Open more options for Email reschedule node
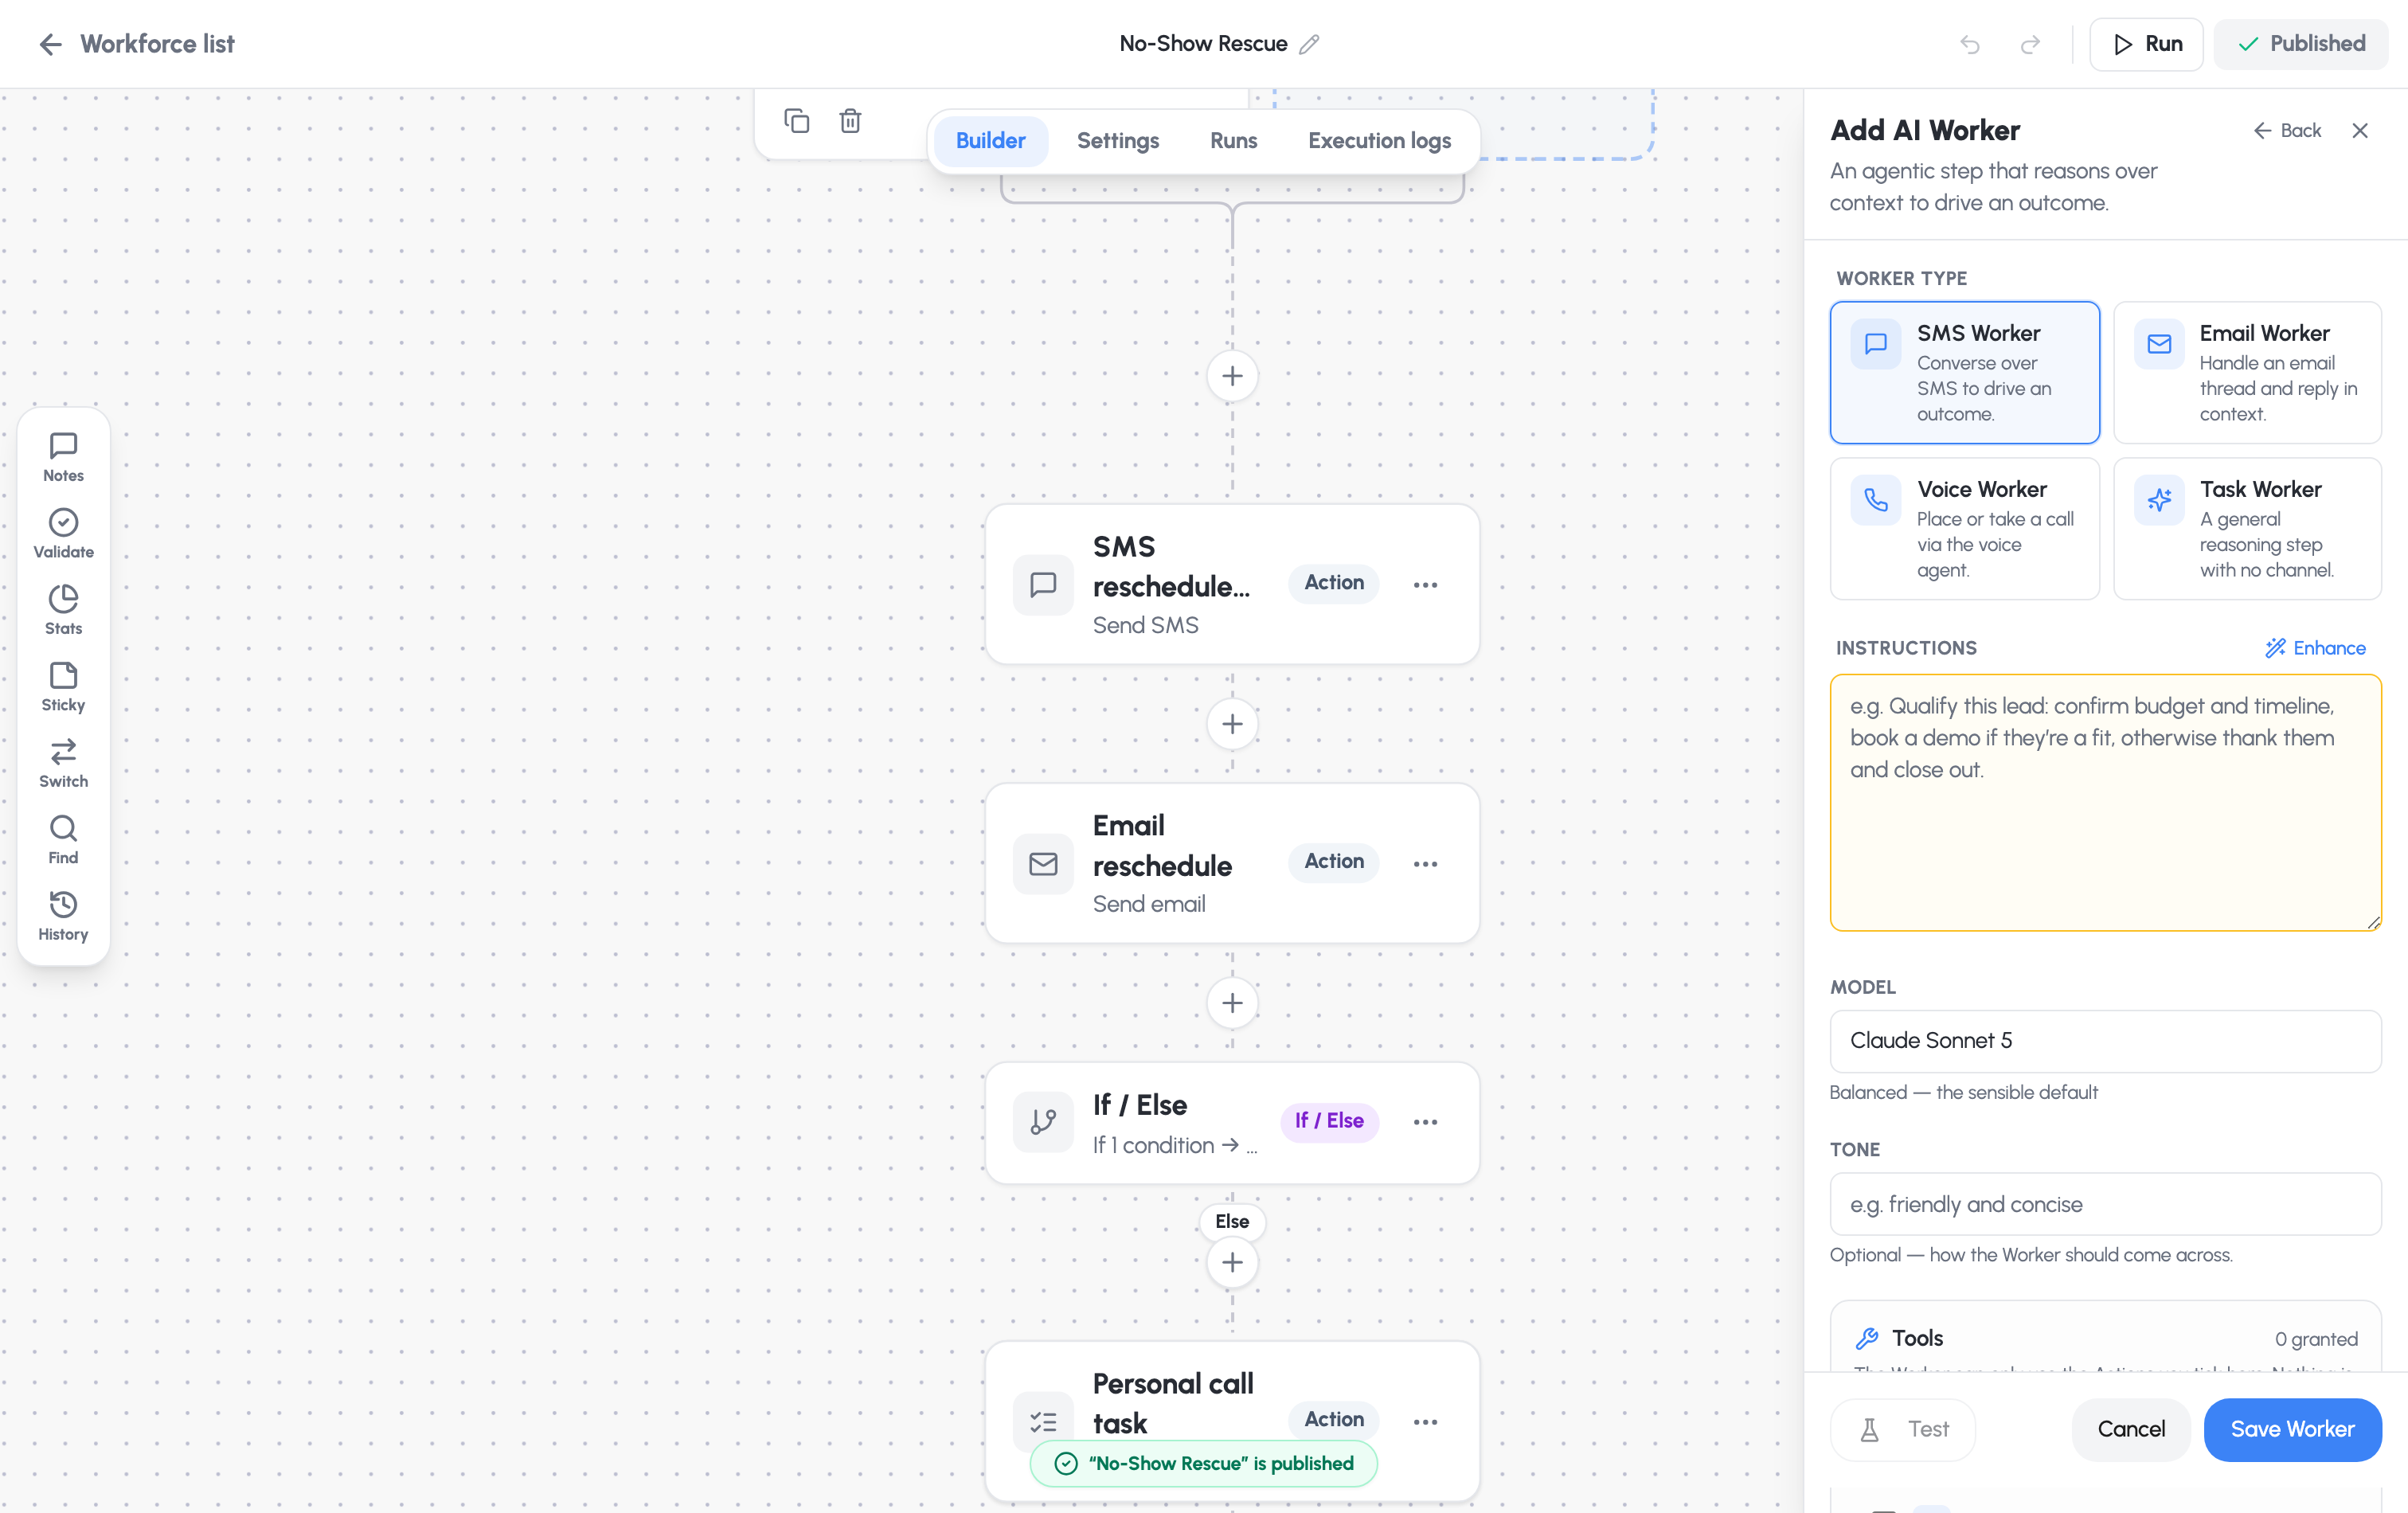This screenshot has width=2408, height=1513. [x=1425, y=863]
